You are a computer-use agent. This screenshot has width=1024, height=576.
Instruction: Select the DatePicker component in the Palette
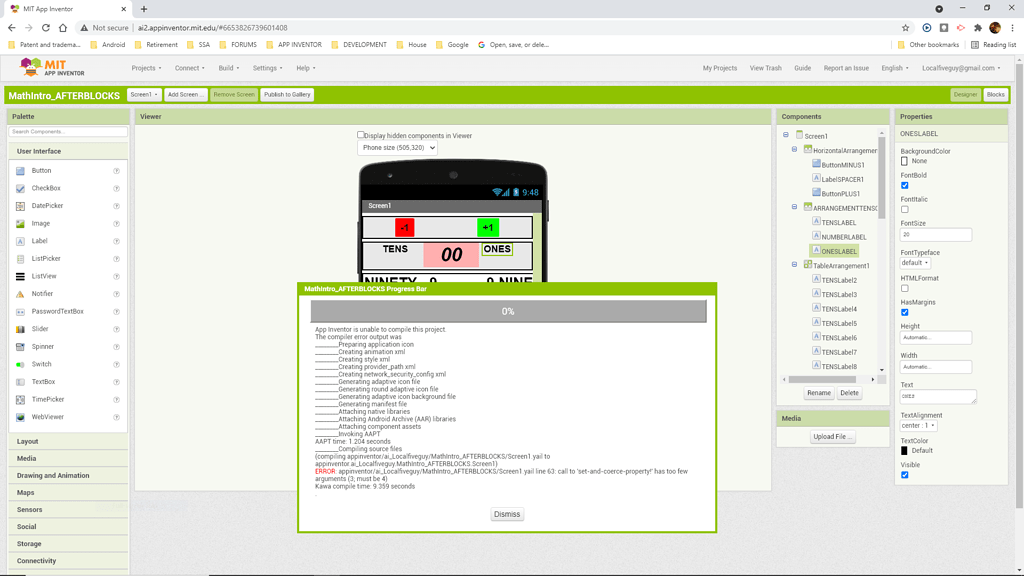click(x=49, y=205)
